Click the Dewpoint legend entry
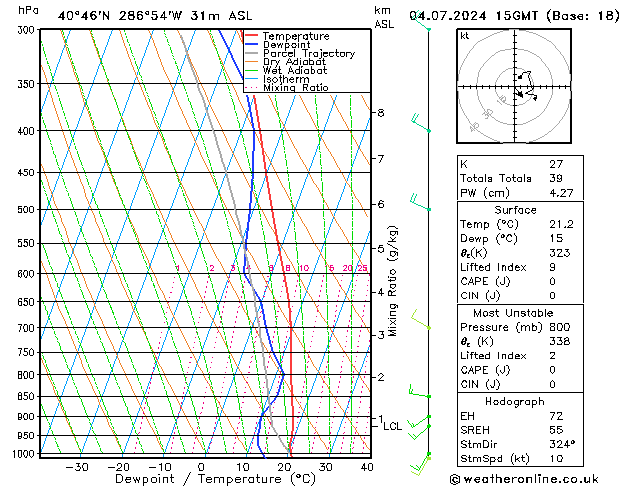This screenshot has width=629, height=486. coord(288,45)
